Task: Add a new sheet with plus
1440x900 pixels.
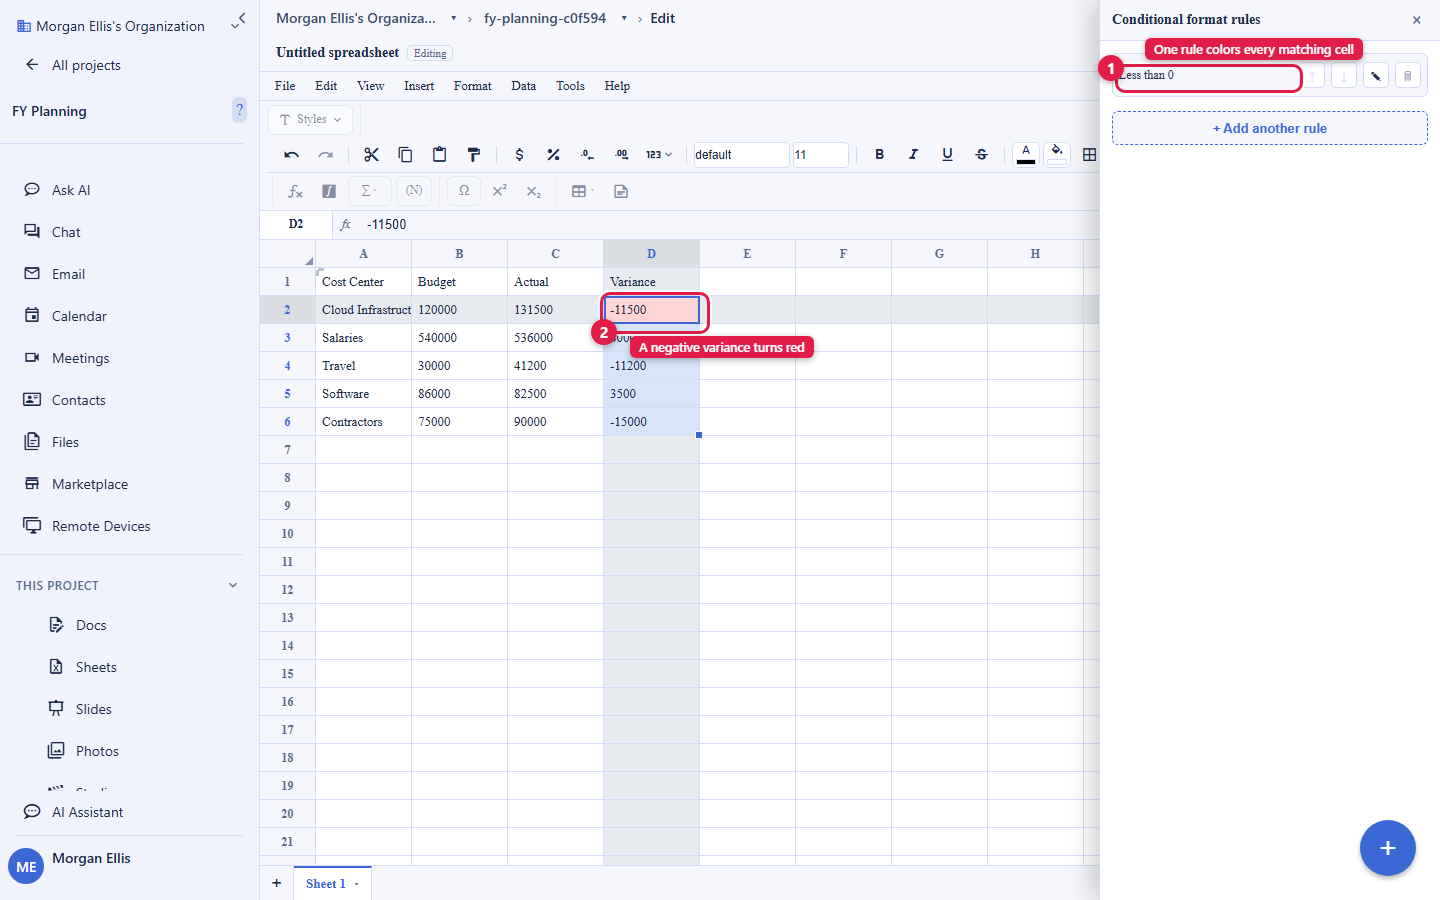Action: pyautogui.click(x=277, y=883)
